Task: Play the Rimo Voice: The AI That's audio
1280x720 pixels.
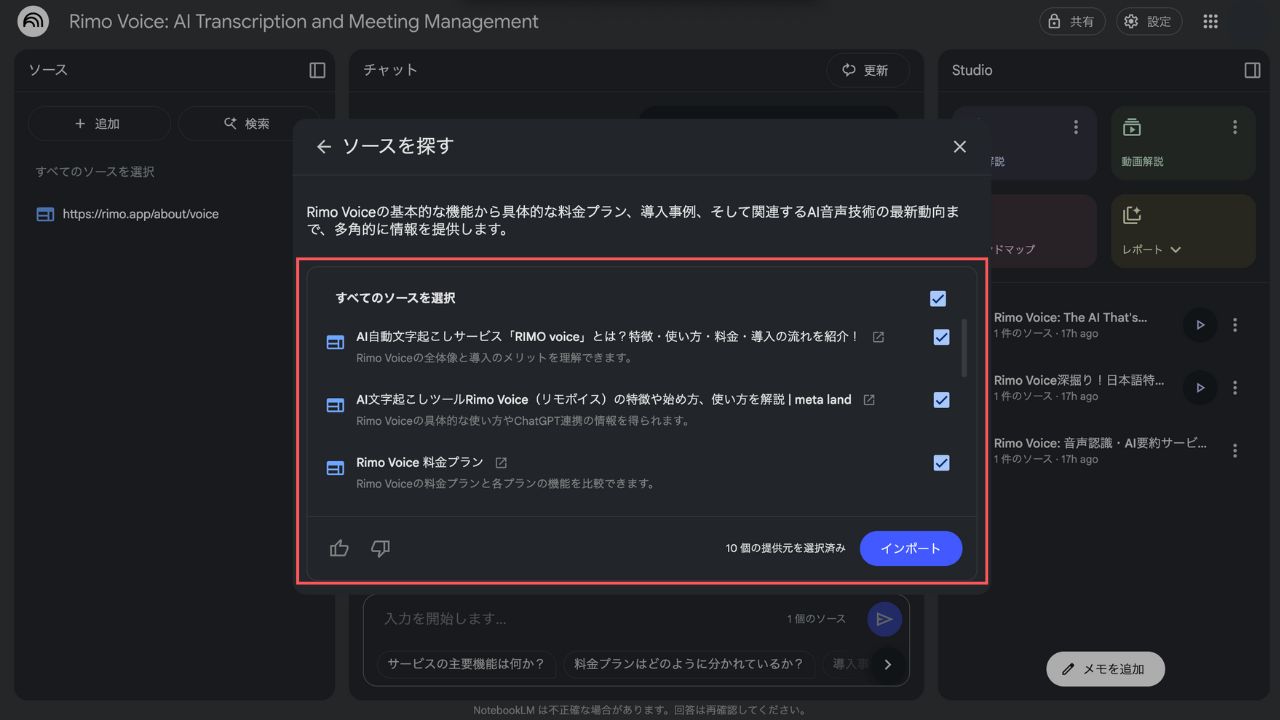Action: click(x=1199, y=325)
